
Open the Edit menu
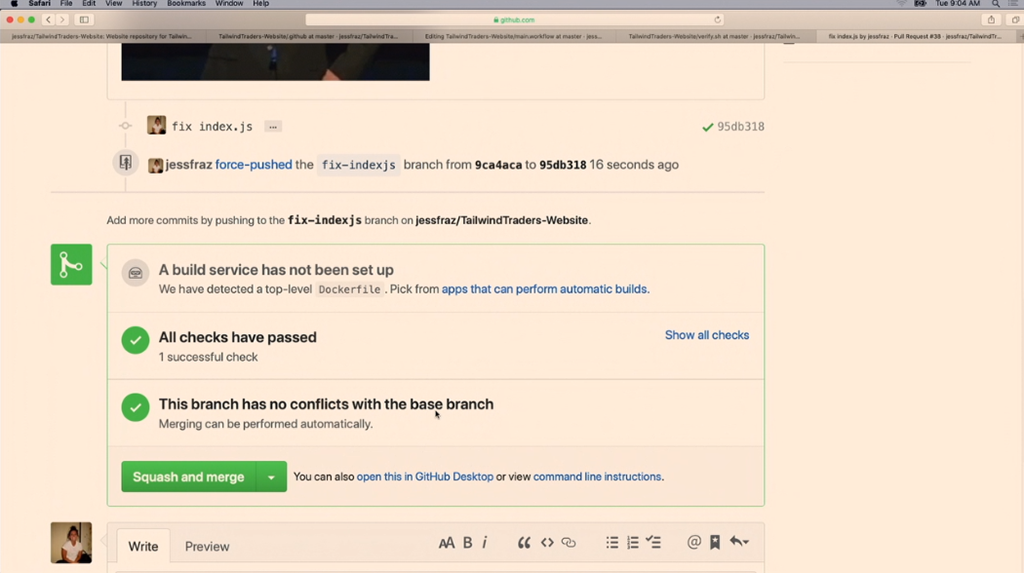tap(89, 3)
